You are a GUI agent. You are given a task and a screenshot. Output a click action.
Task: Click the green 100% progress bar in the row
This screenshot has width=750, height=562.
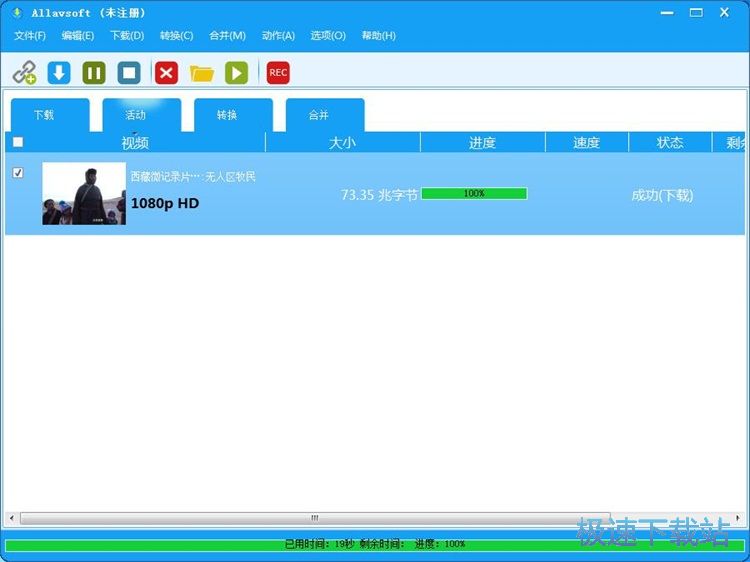tap(474, 194)
